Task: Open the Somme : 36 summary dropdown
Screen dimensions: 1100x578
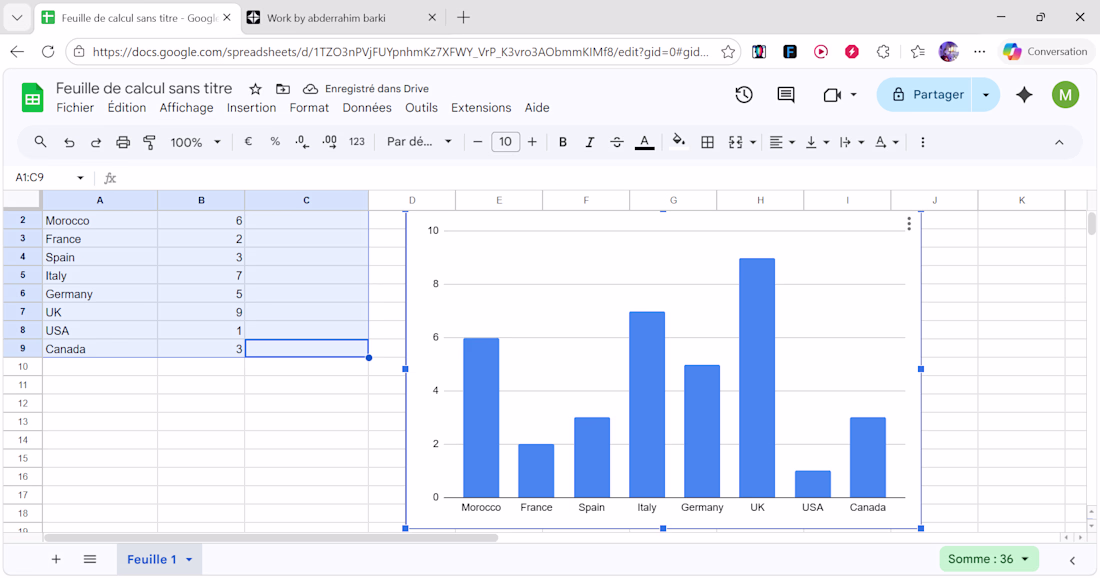Action: point(988,559)
